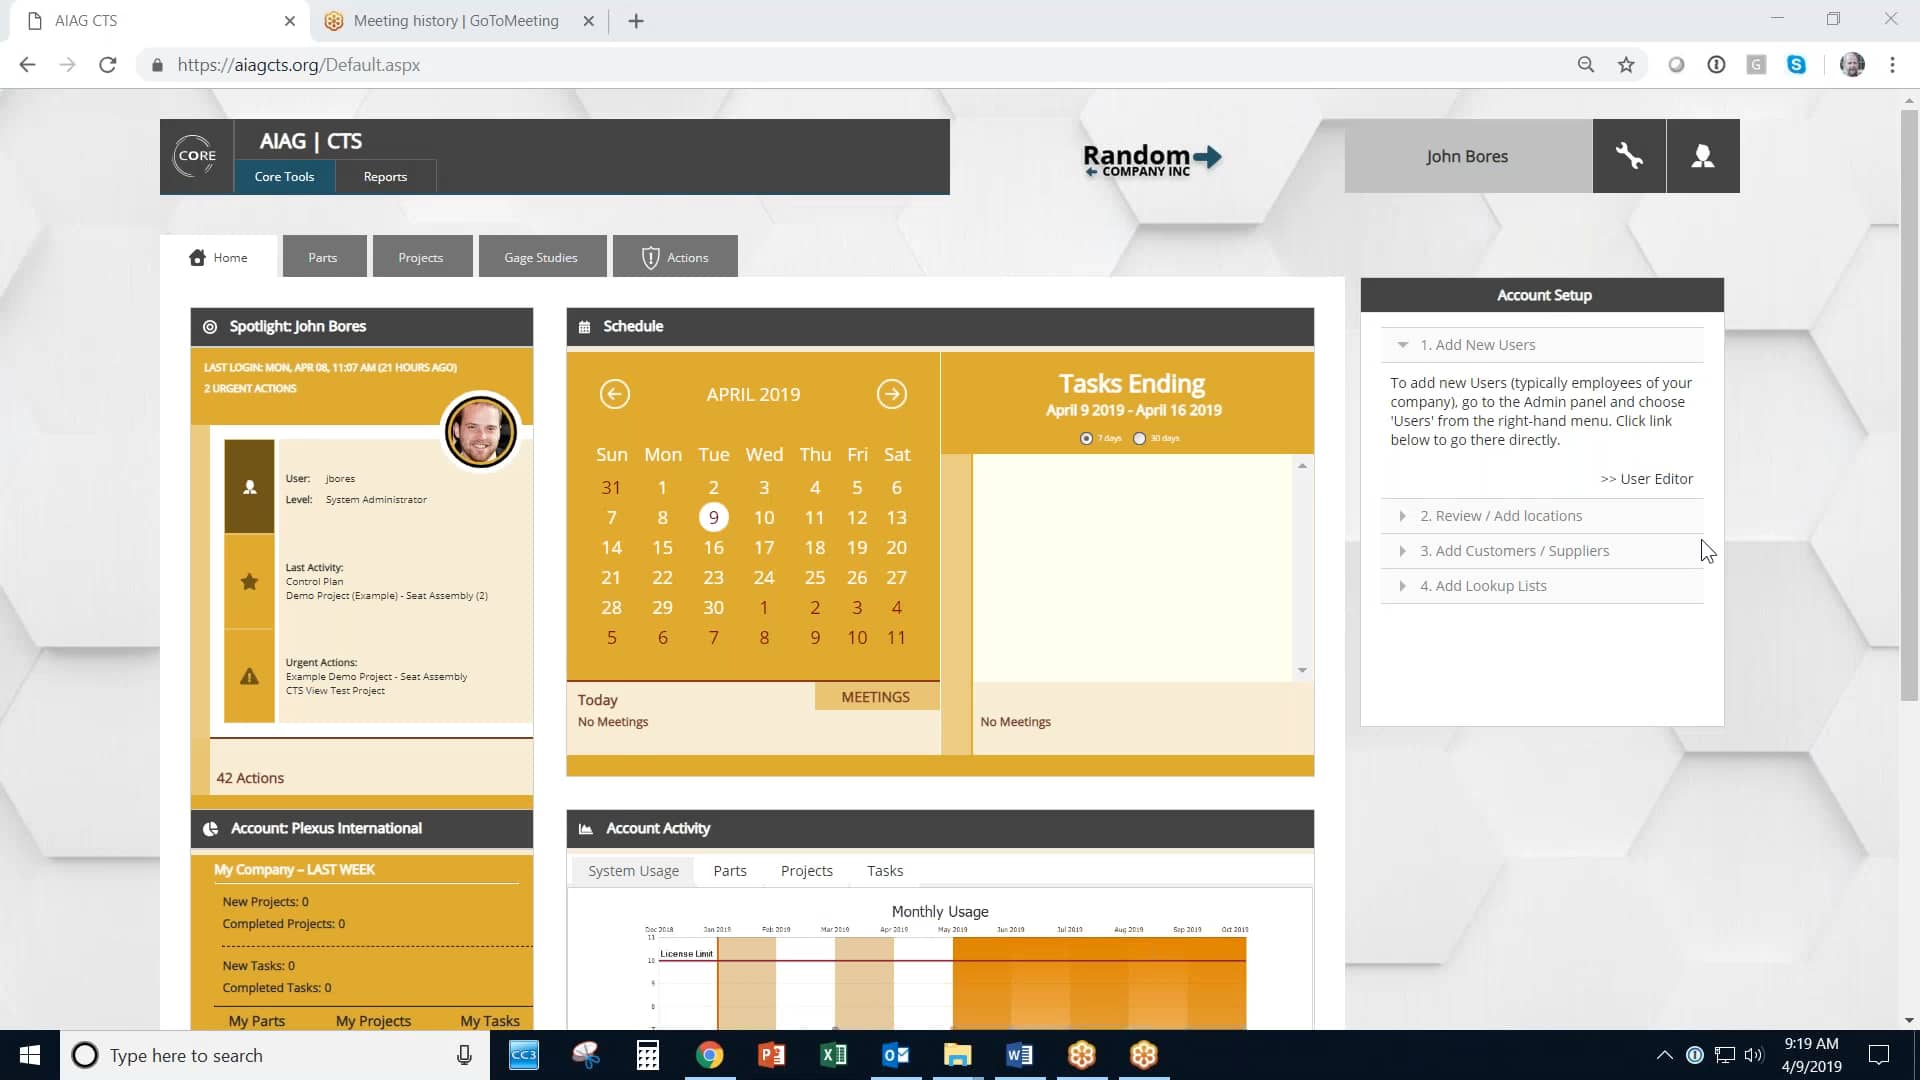1920x1080 pixels.
Task: Select the Home tab with house icon
Action: click(x=220, y=257)
